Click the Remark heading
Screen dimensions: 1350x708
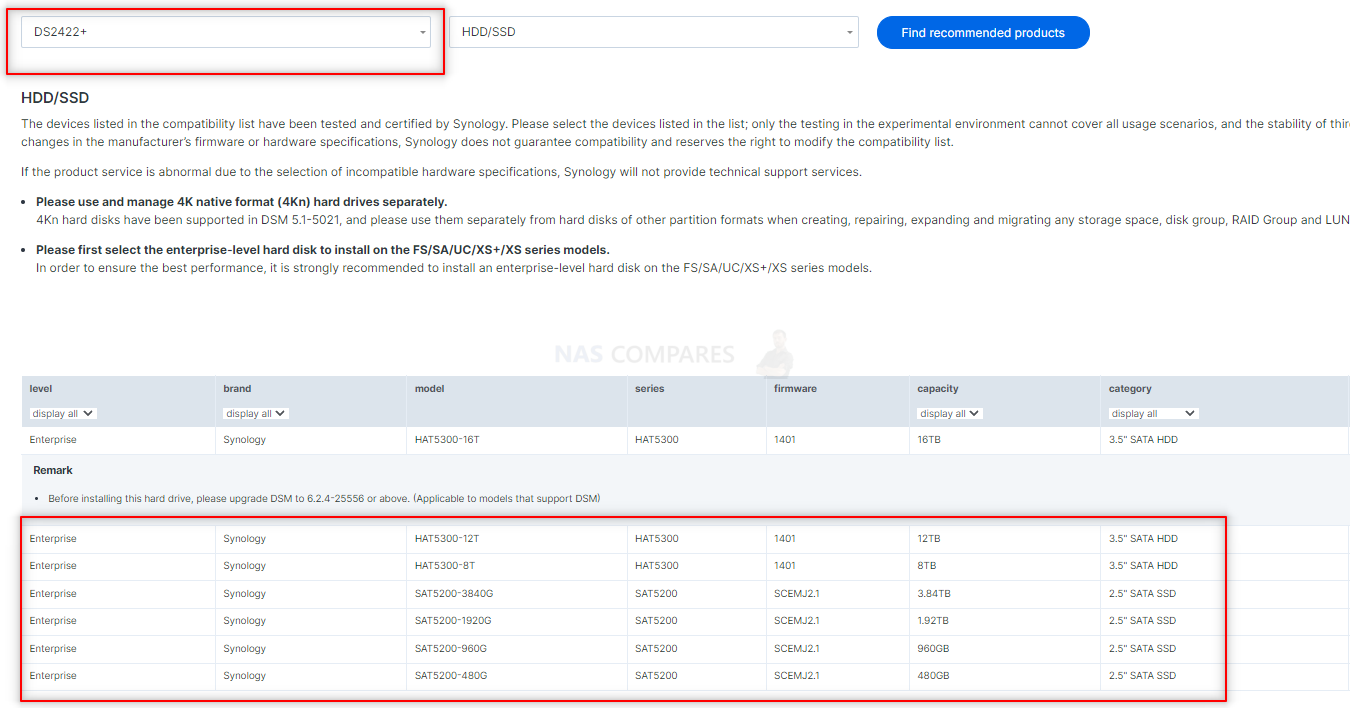click(53, 470)
